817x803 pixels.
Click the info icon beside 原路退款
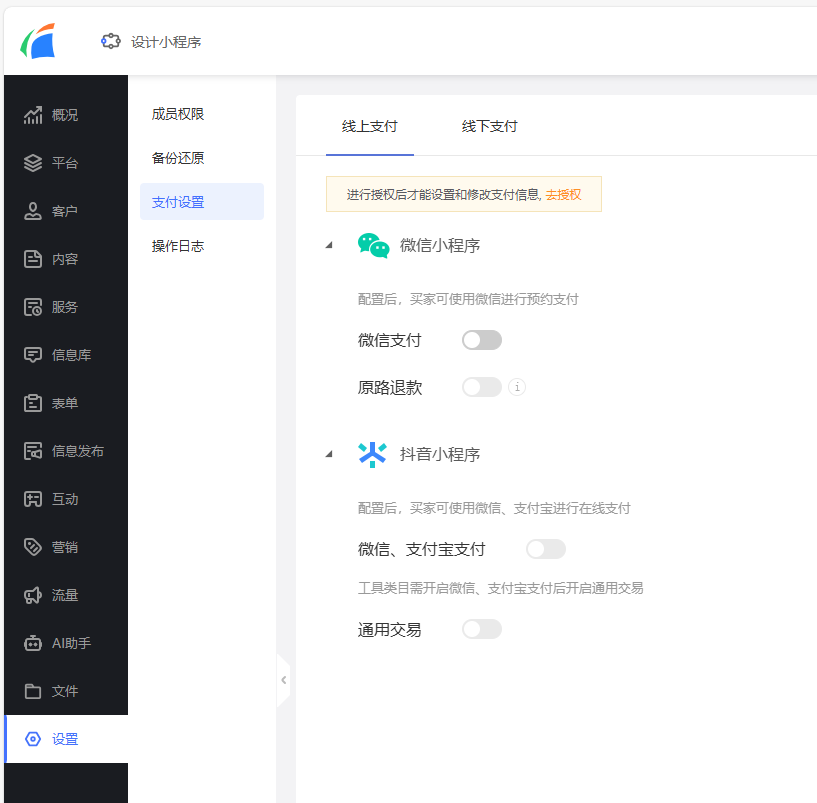(517, 387)
